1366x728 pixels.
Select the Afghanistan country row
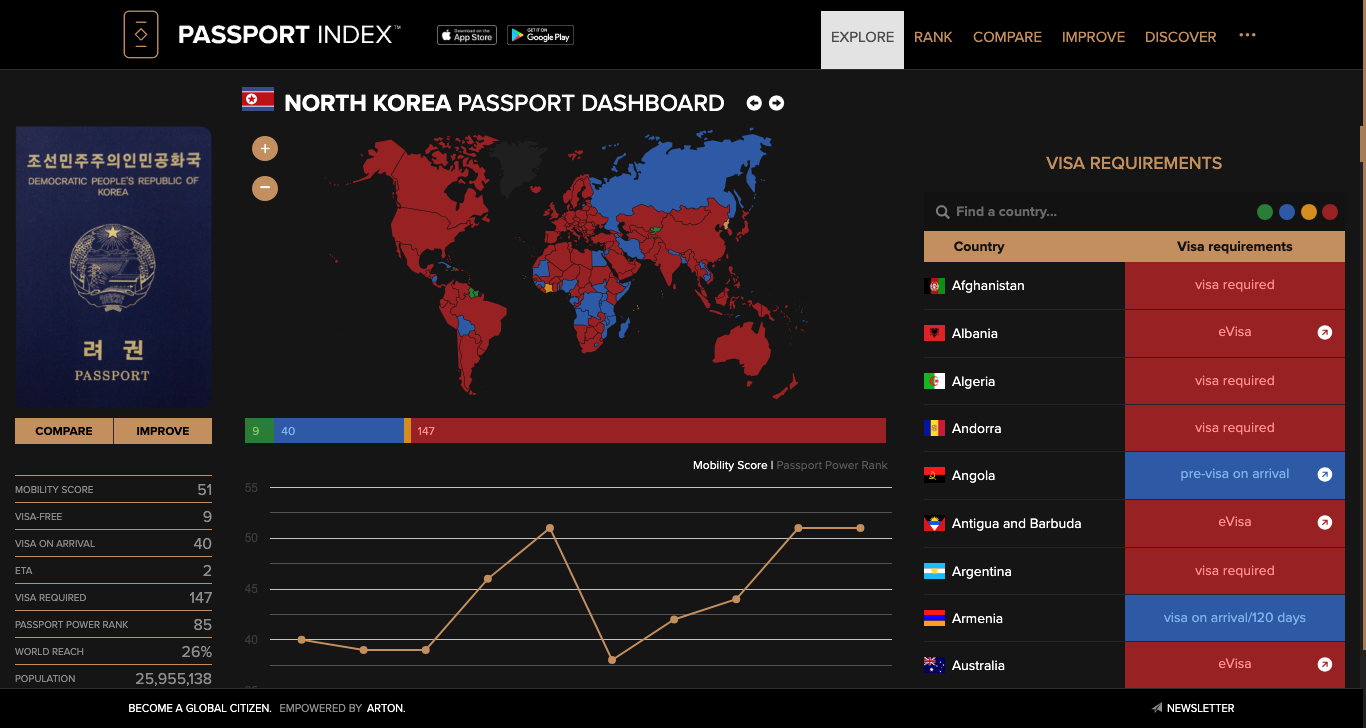(1134, 286)
